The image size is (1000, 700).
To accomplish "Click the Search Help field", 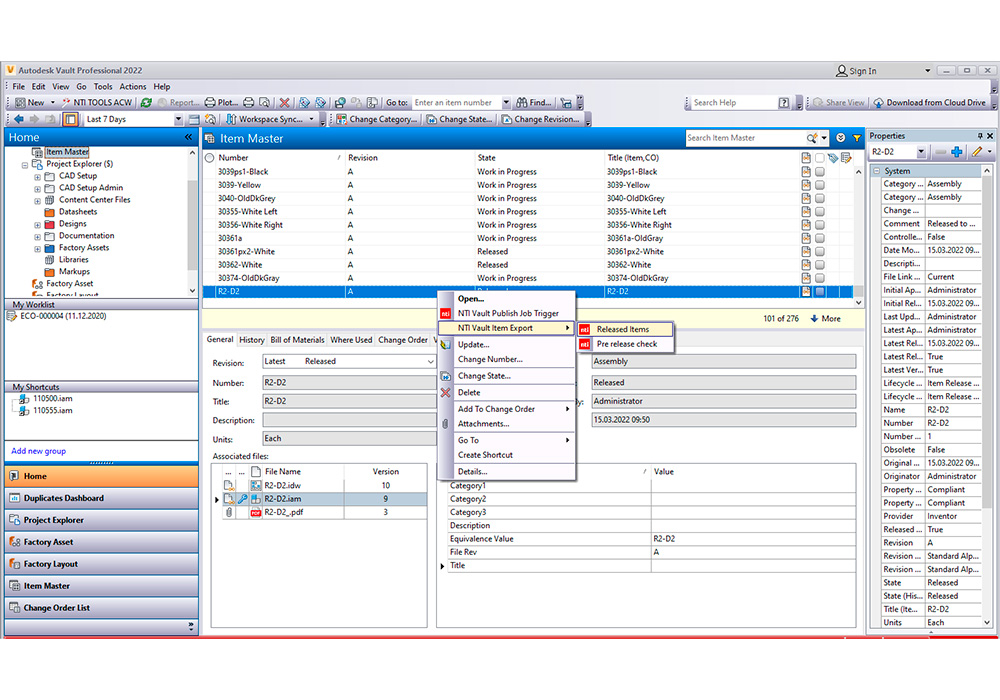I will pos(733,103).
